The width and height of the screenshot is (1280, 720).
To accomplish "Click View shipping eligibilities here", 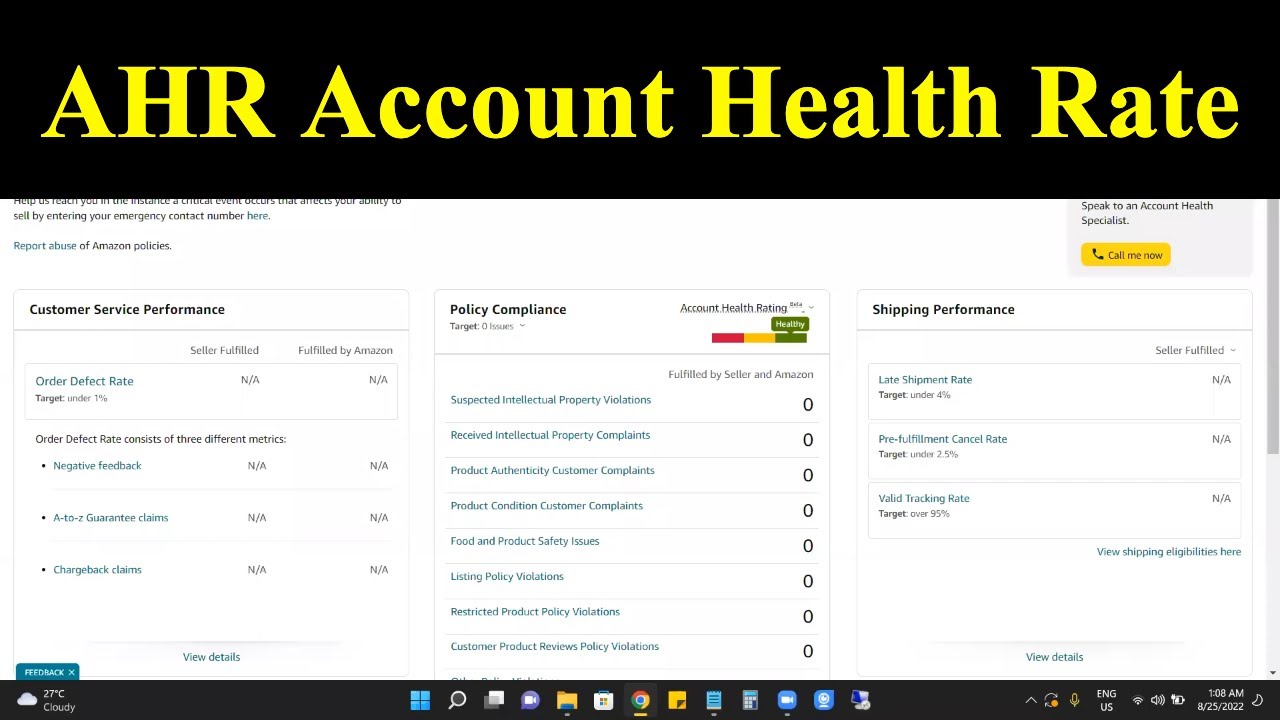I will click(x=1169, y=552).
